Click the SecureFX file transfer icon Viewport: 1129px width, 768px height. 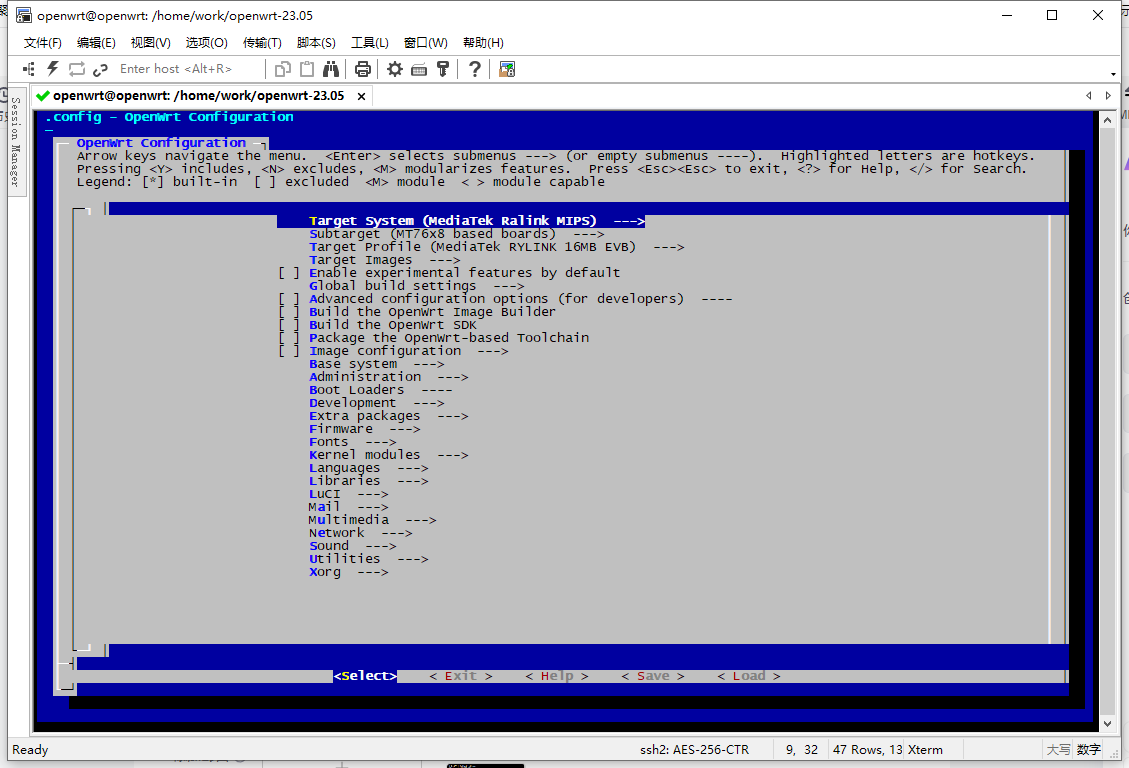tap(507, 69)
